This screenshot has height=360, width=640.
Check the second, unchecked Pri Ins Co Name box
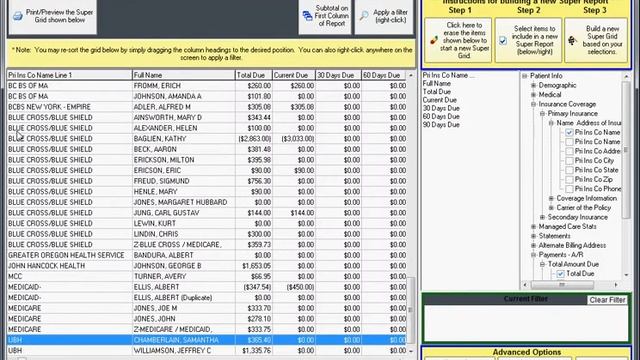click(x=569, y=142)
